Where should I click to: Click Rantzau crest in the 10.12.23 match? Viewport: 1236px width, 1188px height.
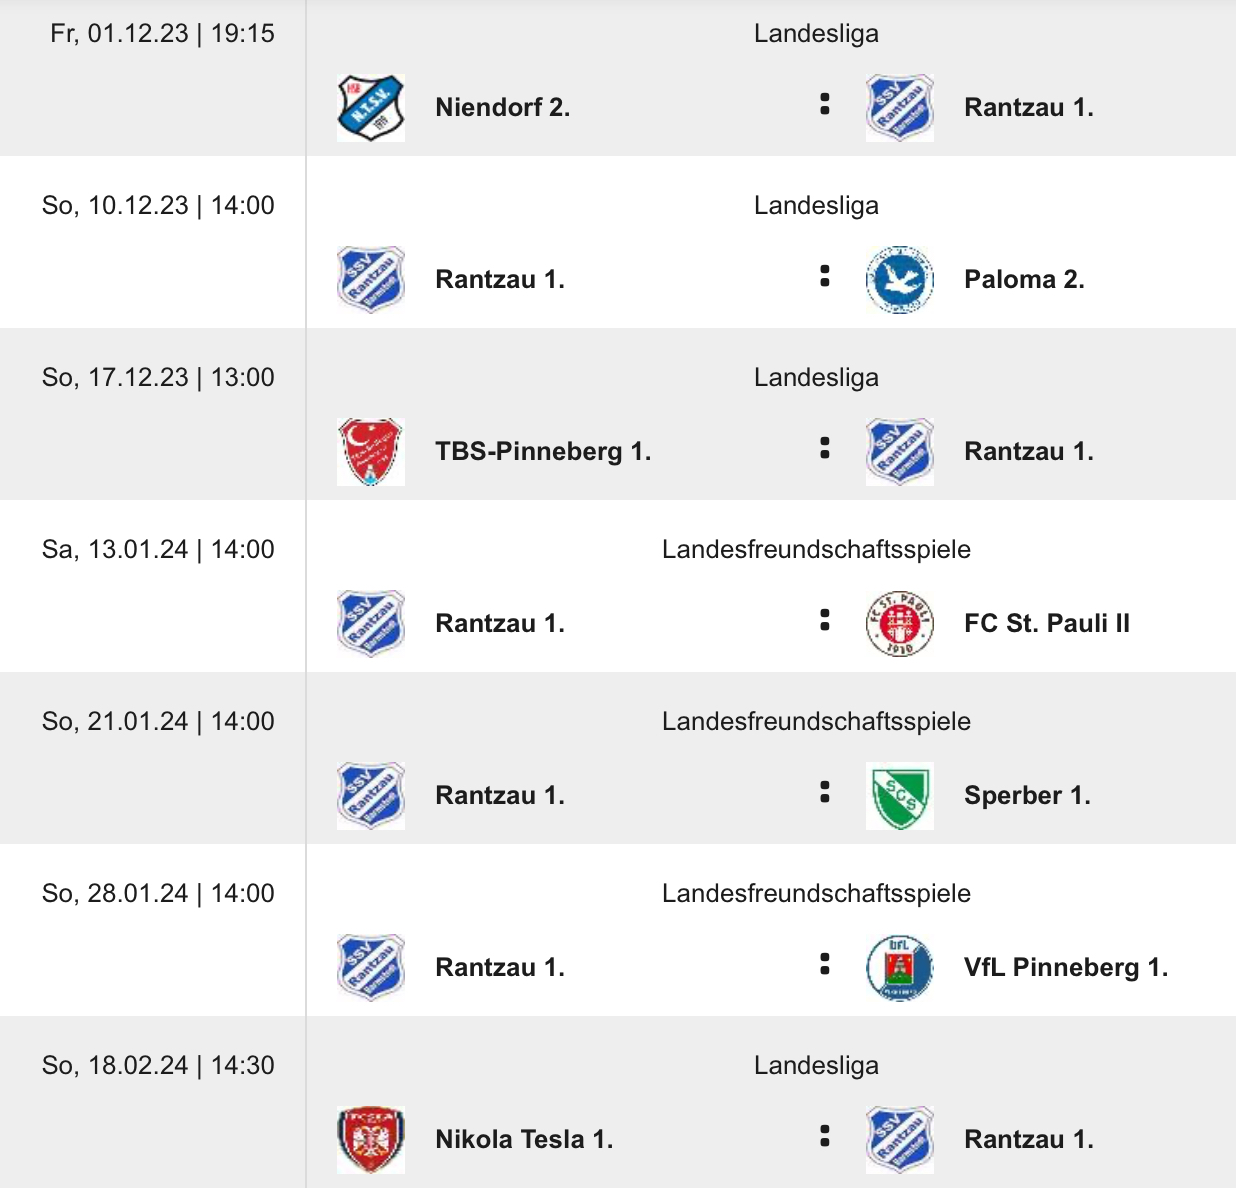click(371, 279)
